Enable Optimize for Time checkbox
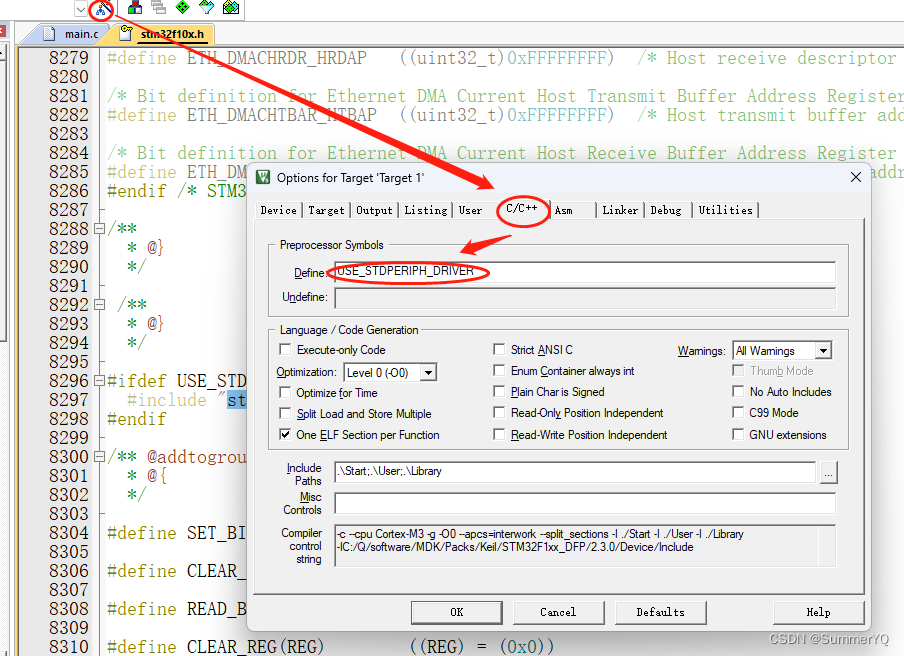This screenshot has height=656, width=904. click(x=285, y=393)
